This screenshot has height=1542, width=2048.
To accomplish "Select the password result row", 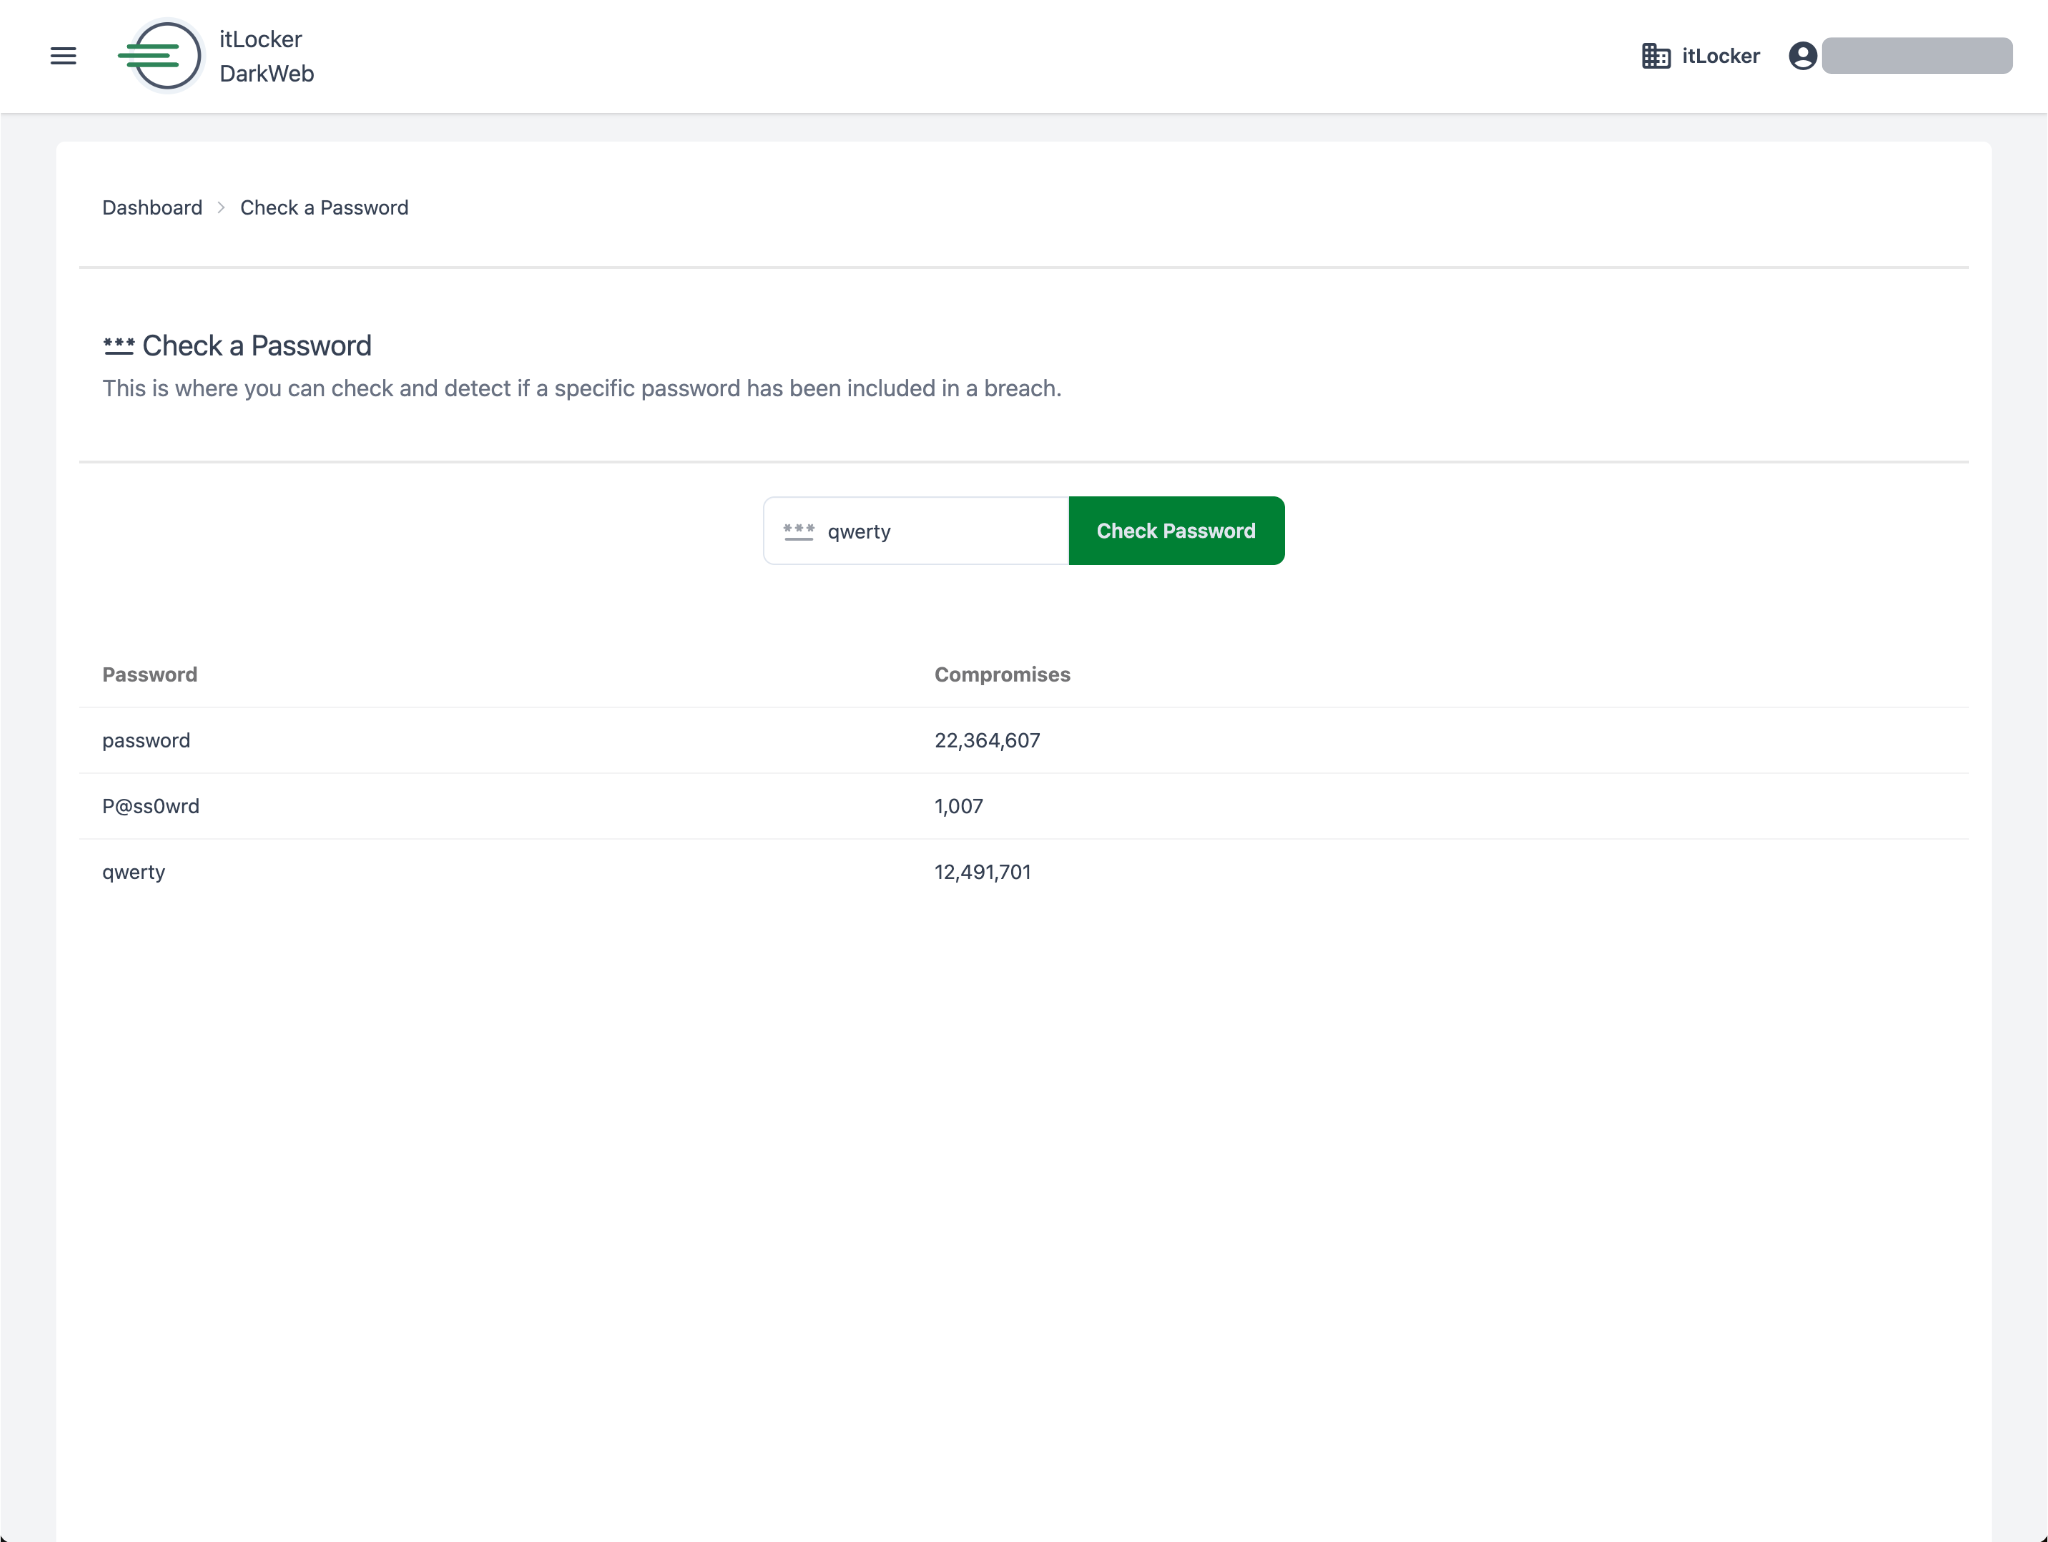I will 146,741.
